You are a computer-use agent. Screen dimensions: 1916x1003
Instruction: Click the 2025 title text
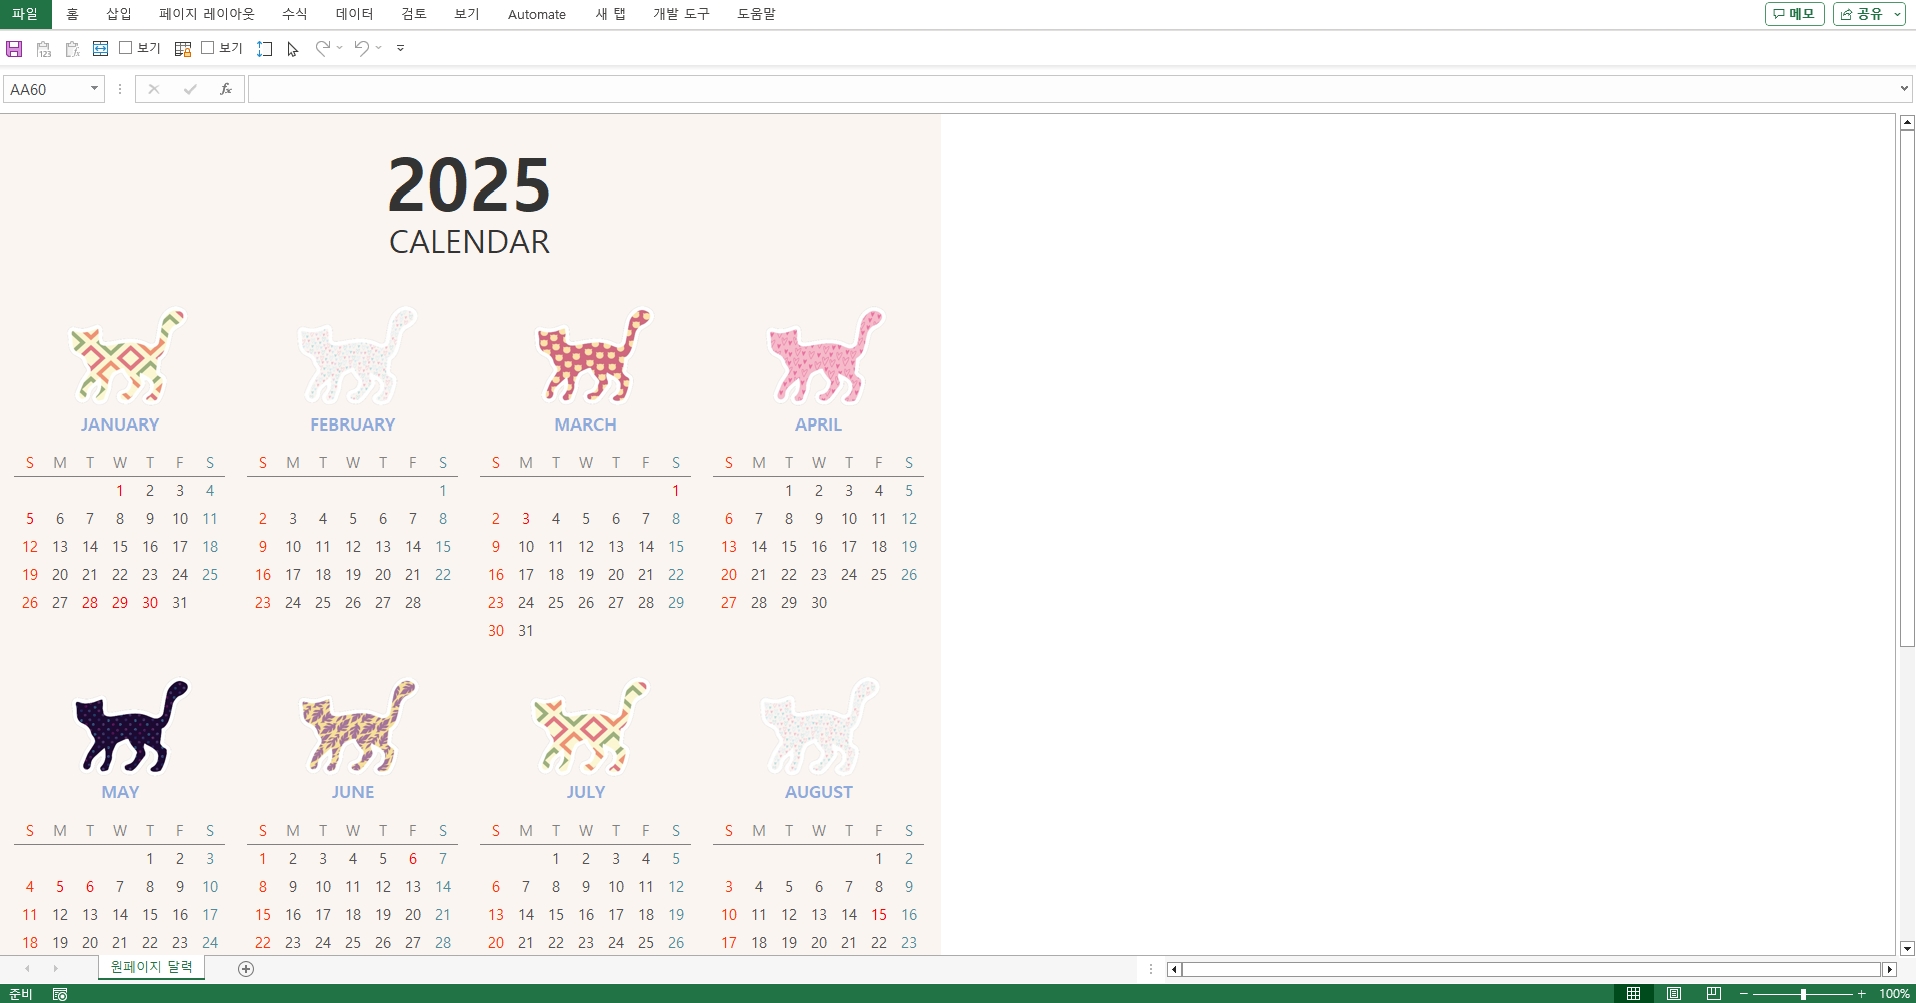(x=469, y=186)
